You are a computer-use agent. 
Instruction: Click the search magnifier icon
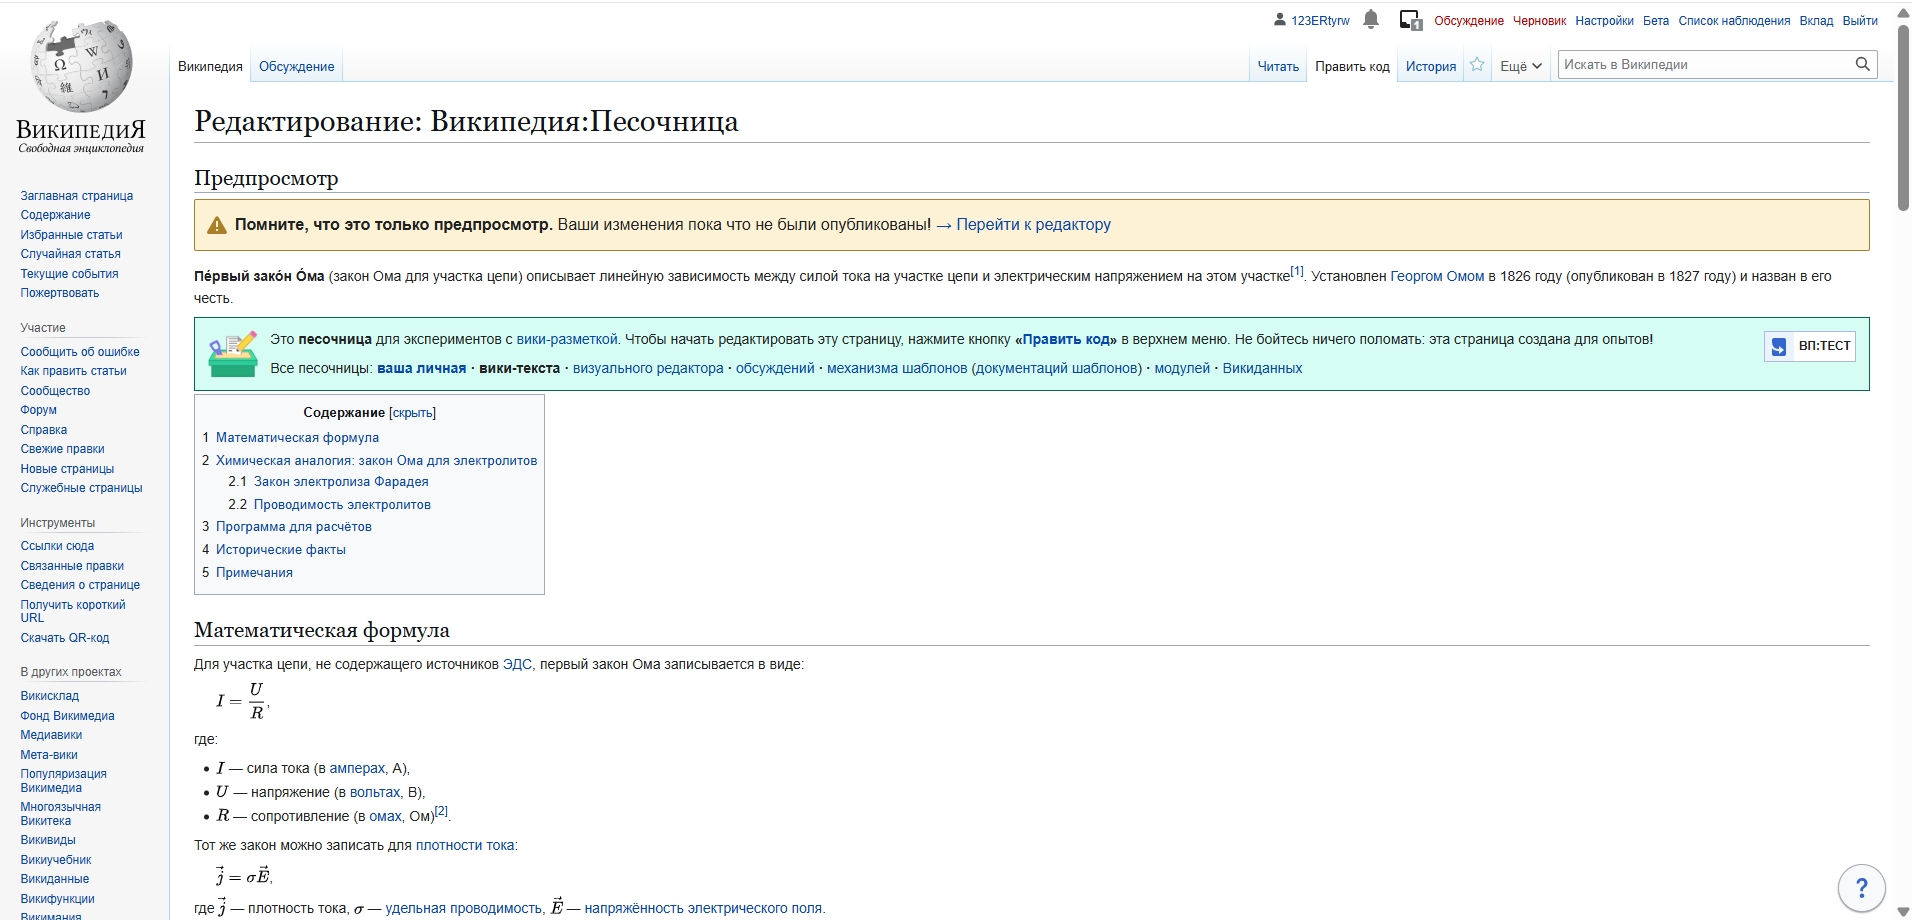pyautogui.click(x=1862, y=64)
